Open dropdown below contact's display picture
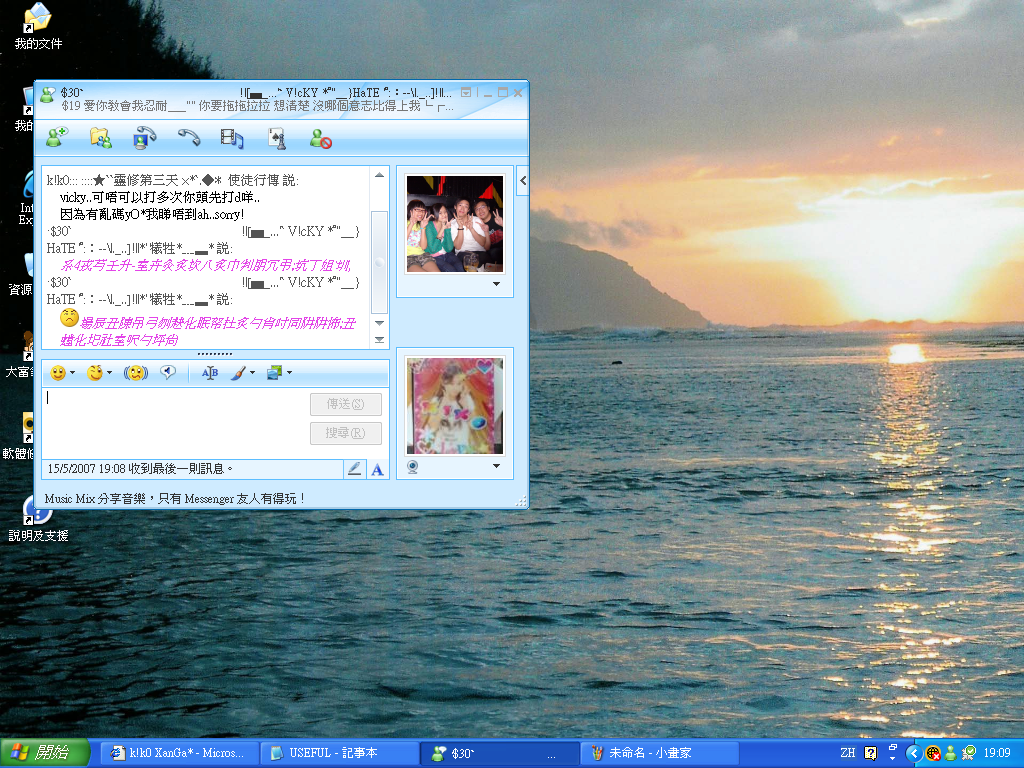 [496, 284]
